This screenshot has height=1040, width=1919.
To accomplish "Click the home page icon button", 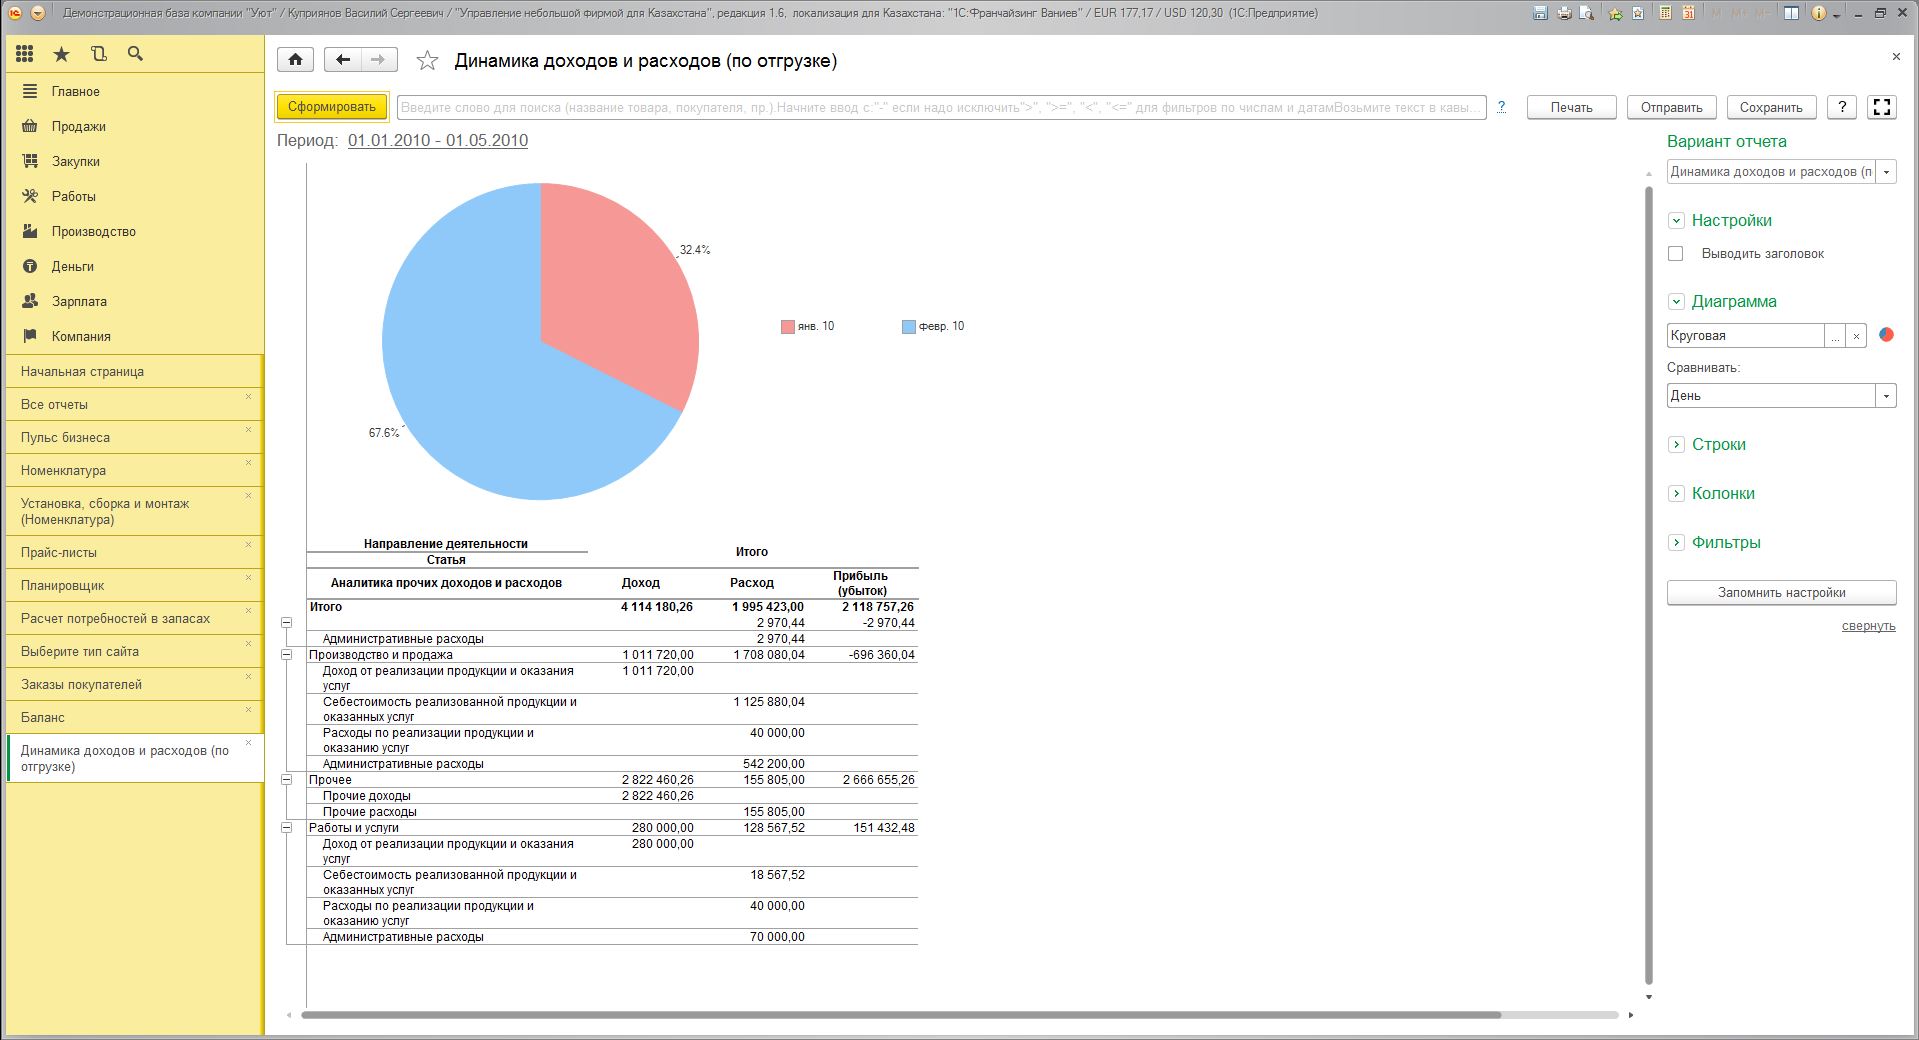I will [295, 60].
